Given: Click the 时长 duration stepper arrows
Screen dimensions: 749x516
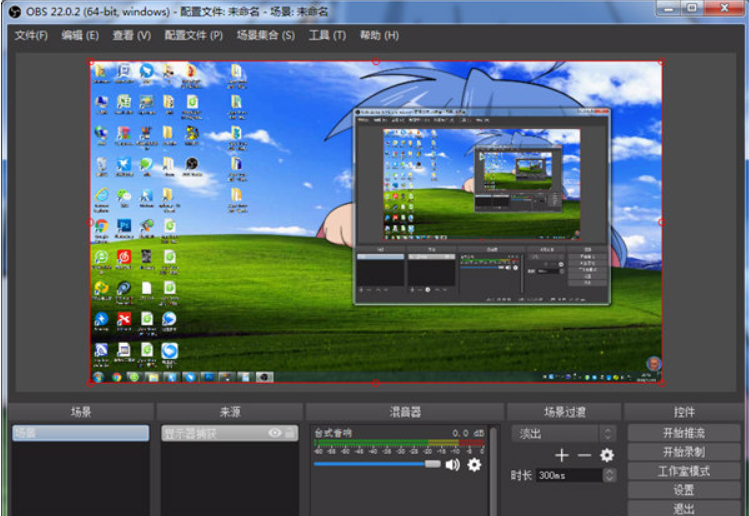Looking at the screenshot, I should pos(609,475).
